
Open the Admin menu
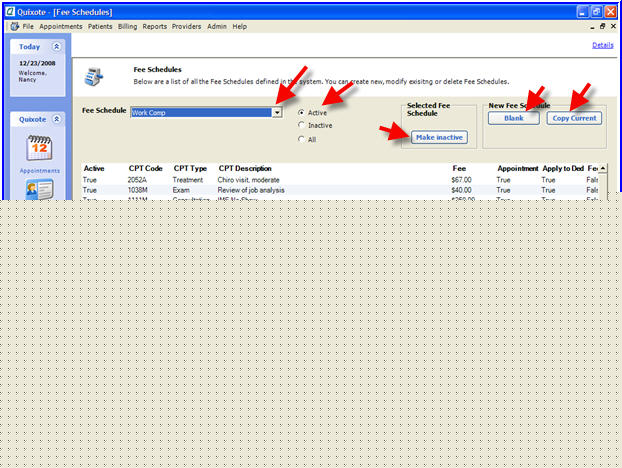[217, 27]
